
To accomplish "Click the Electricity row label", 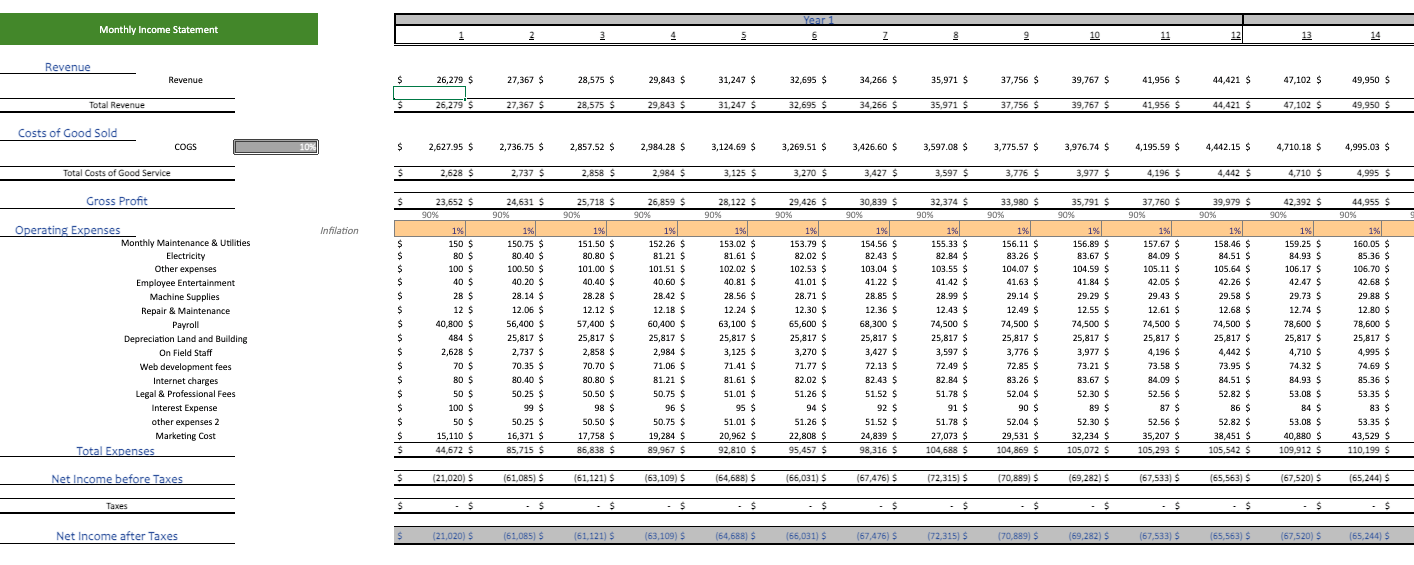I will [186, 256].
